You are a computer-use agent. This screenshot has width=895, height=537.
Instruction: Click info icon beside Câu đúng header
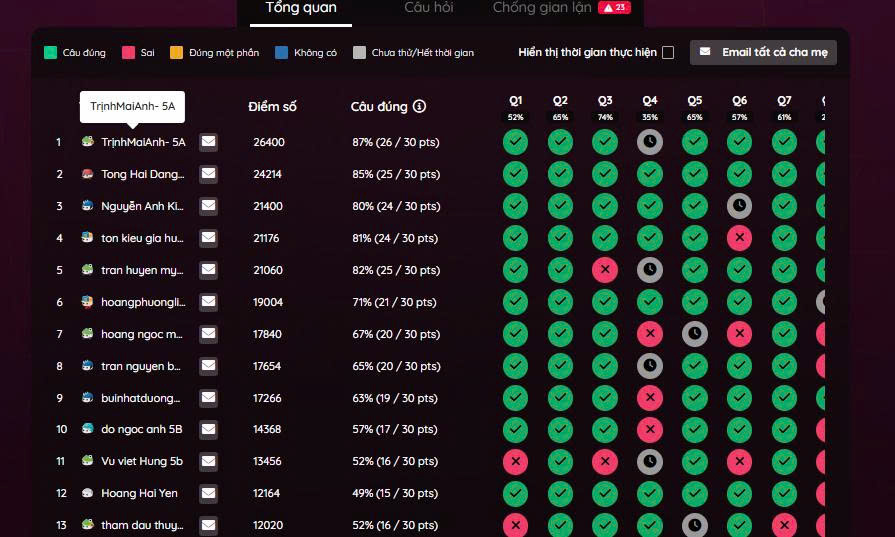(x=419, y=106)
